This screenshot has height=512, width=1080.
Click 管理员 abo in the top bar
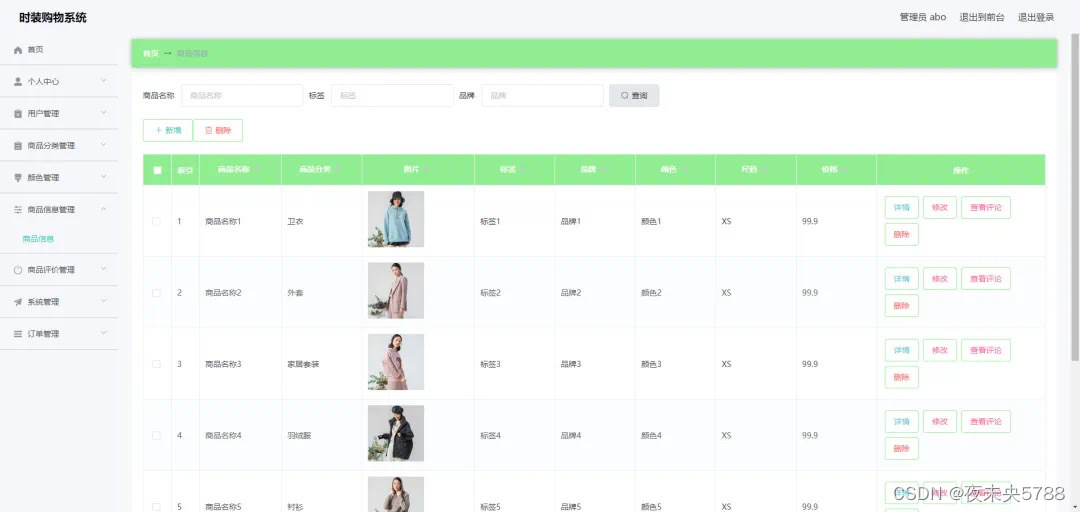923,17
